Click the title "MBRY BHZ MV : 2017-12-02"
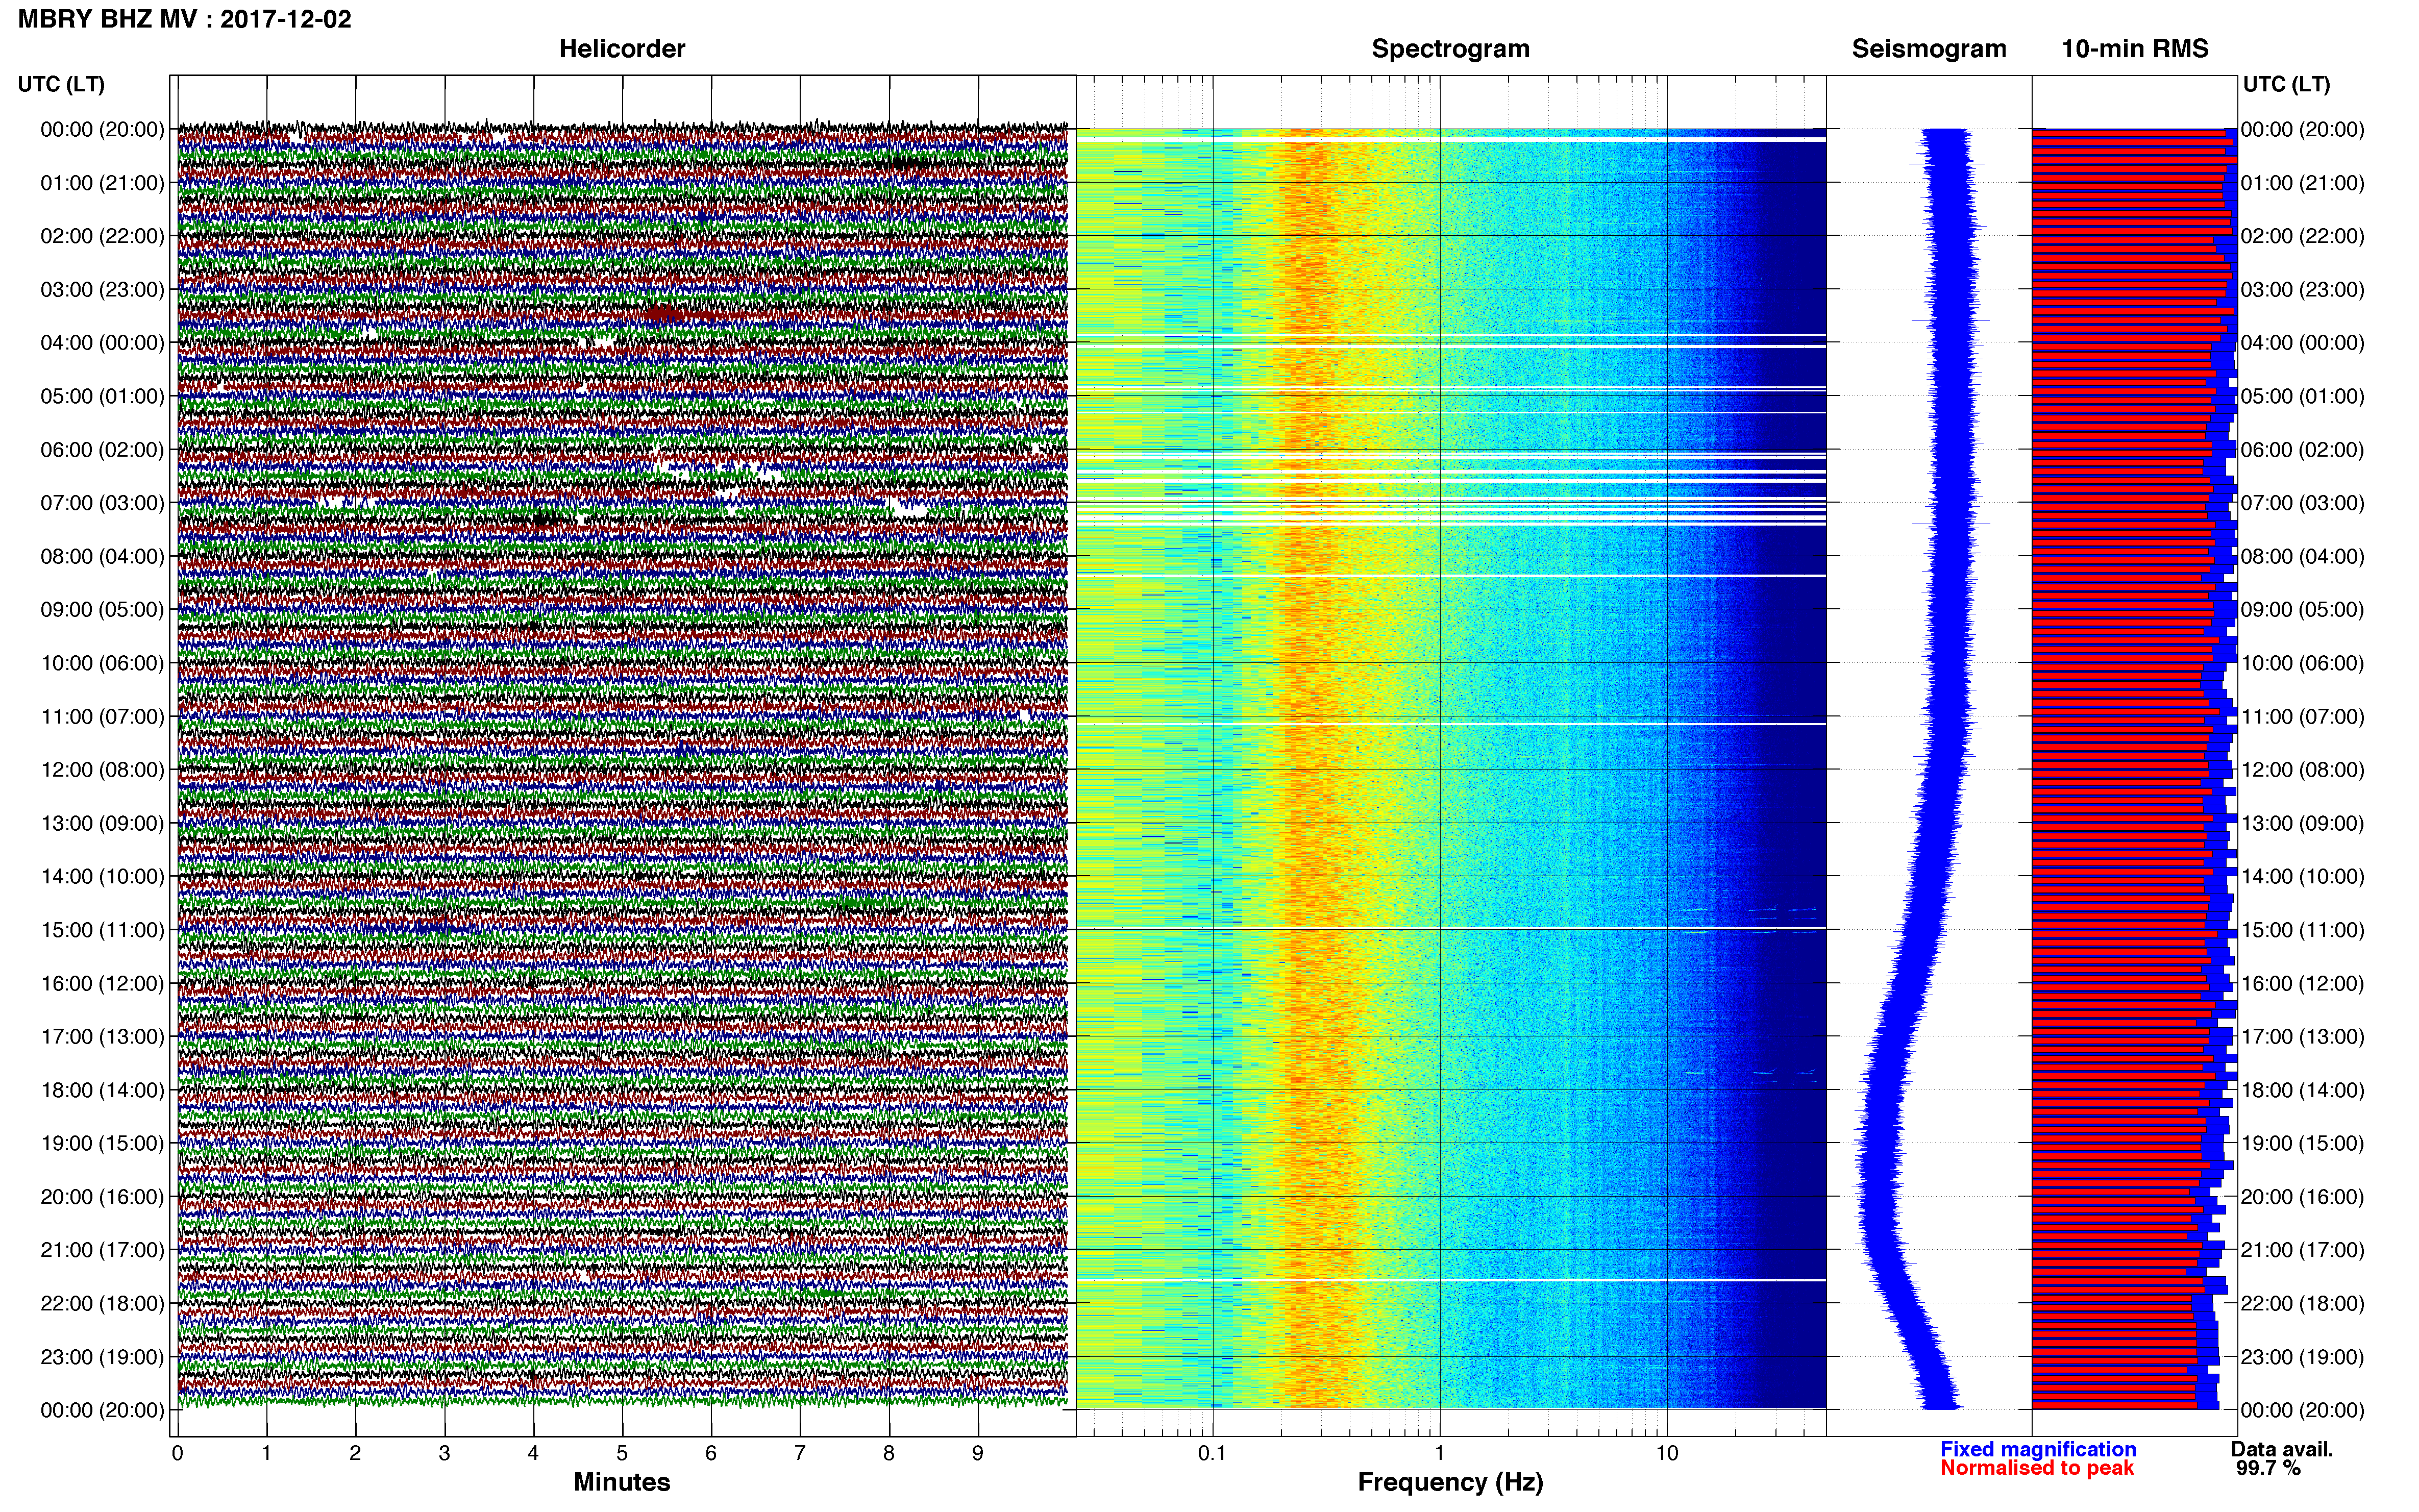 click(185, 19)
